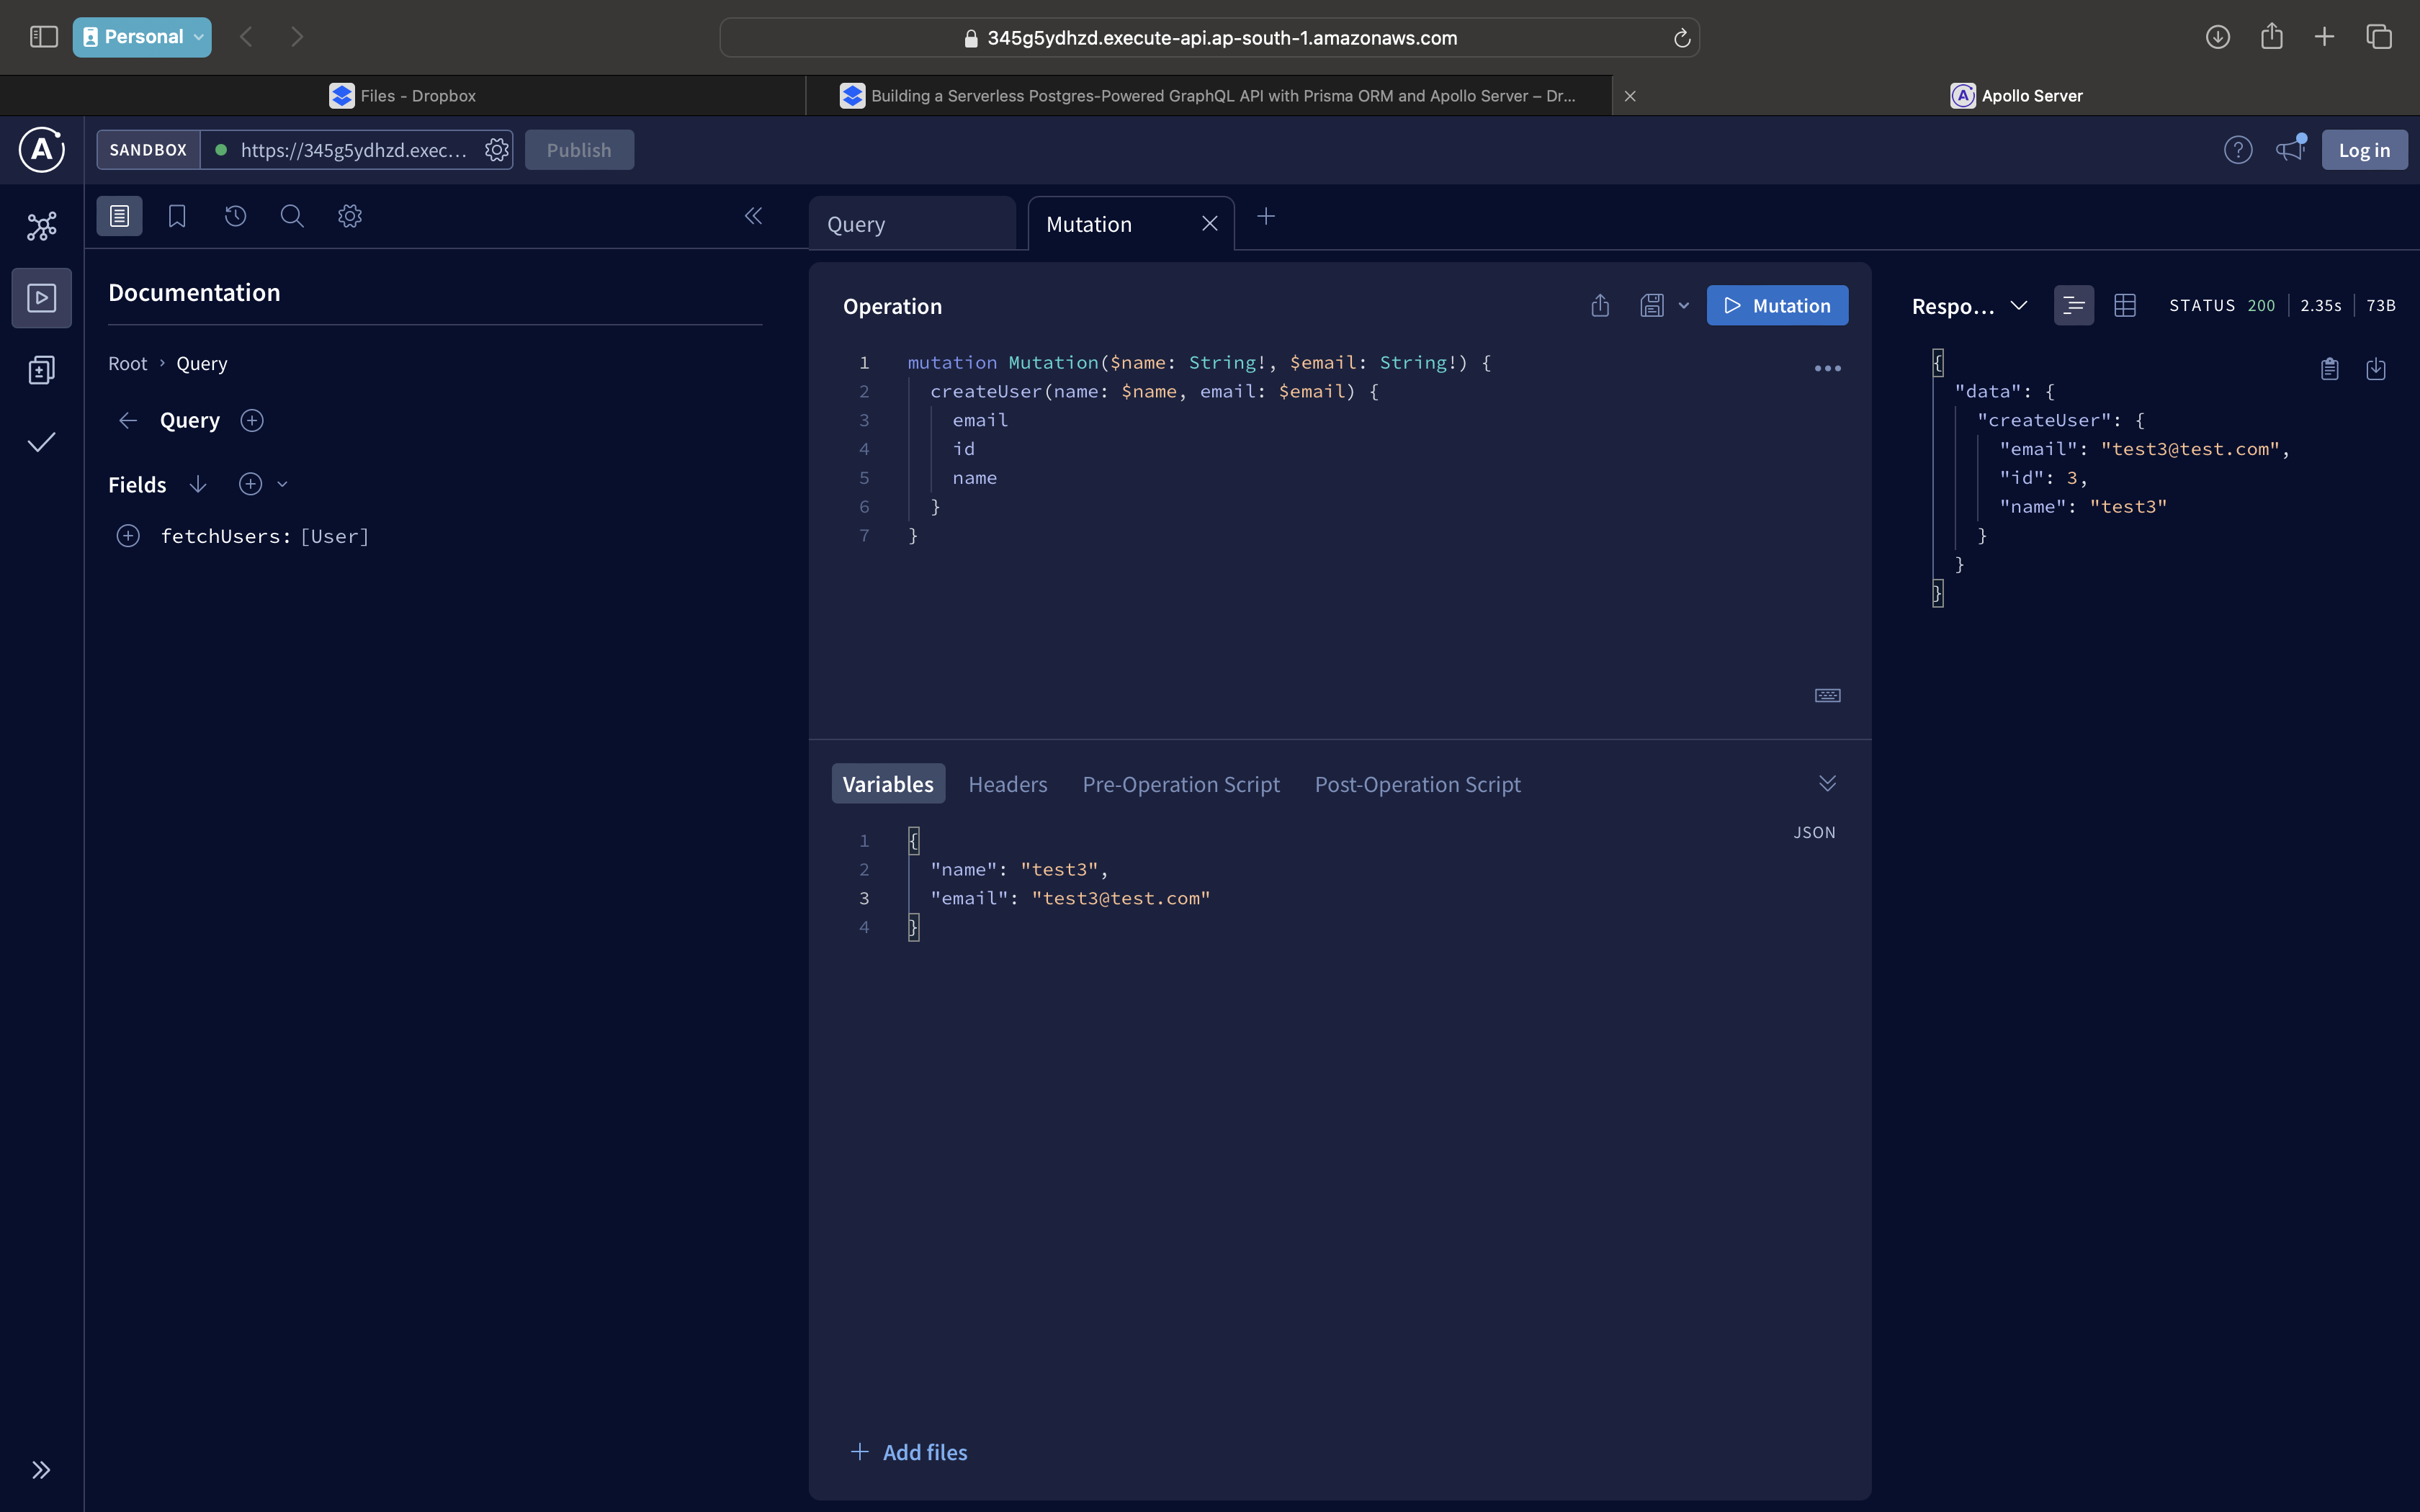
Task: Open the Post-Operation Script tab
Action: 1418,784
